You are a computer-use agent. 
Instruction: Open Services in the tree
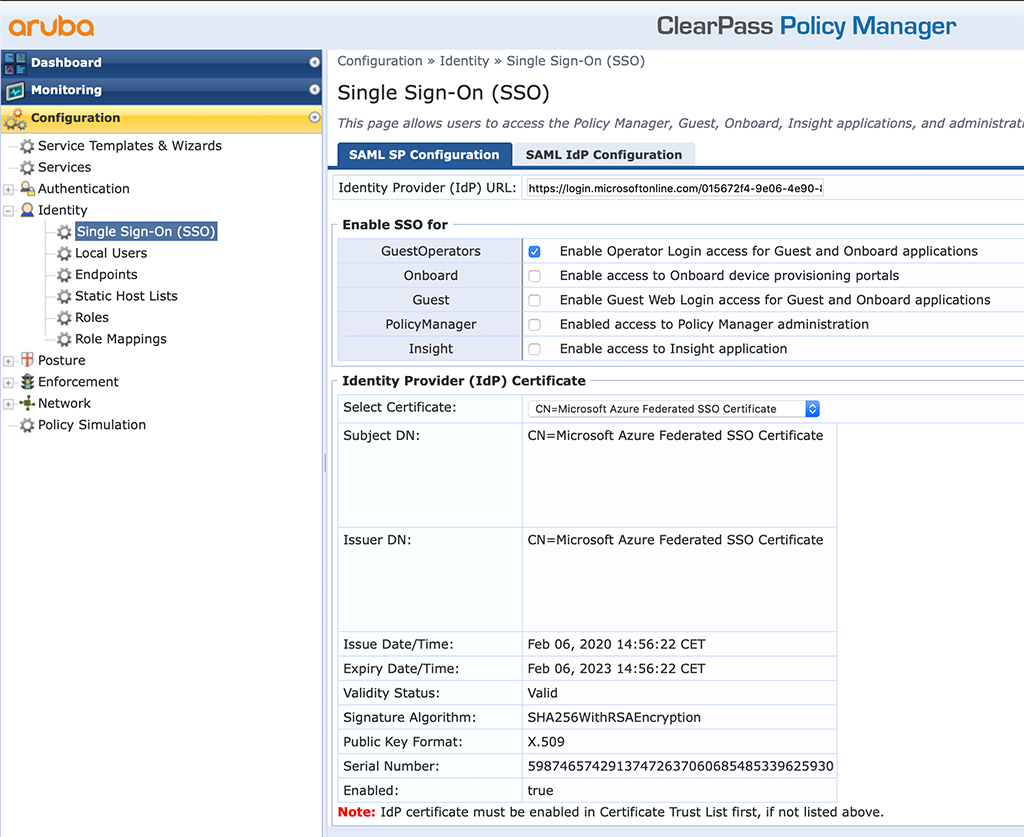click(x=65, y=167)
